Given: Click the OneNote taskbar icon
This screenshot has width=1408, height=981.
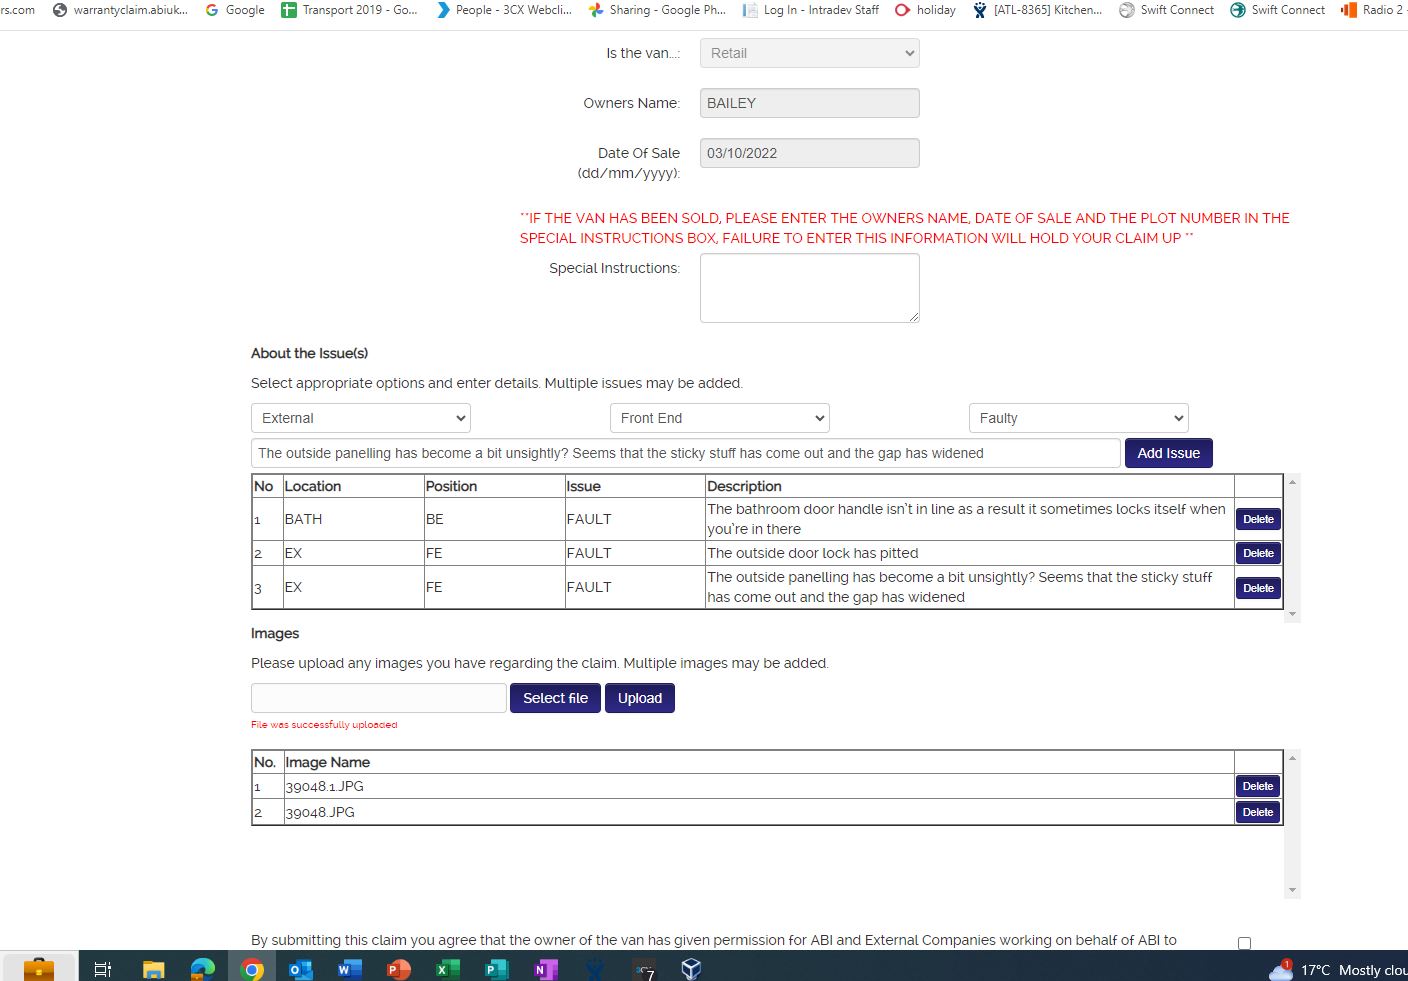Looking at the screenshot, I should point(545,968).
